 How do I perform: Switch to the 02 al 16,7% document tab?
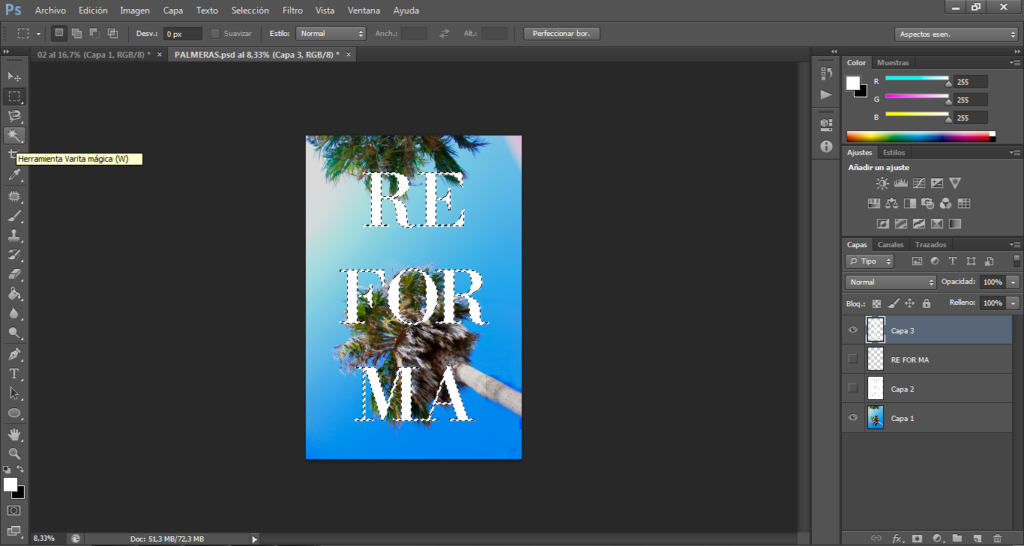pos(94,55)
